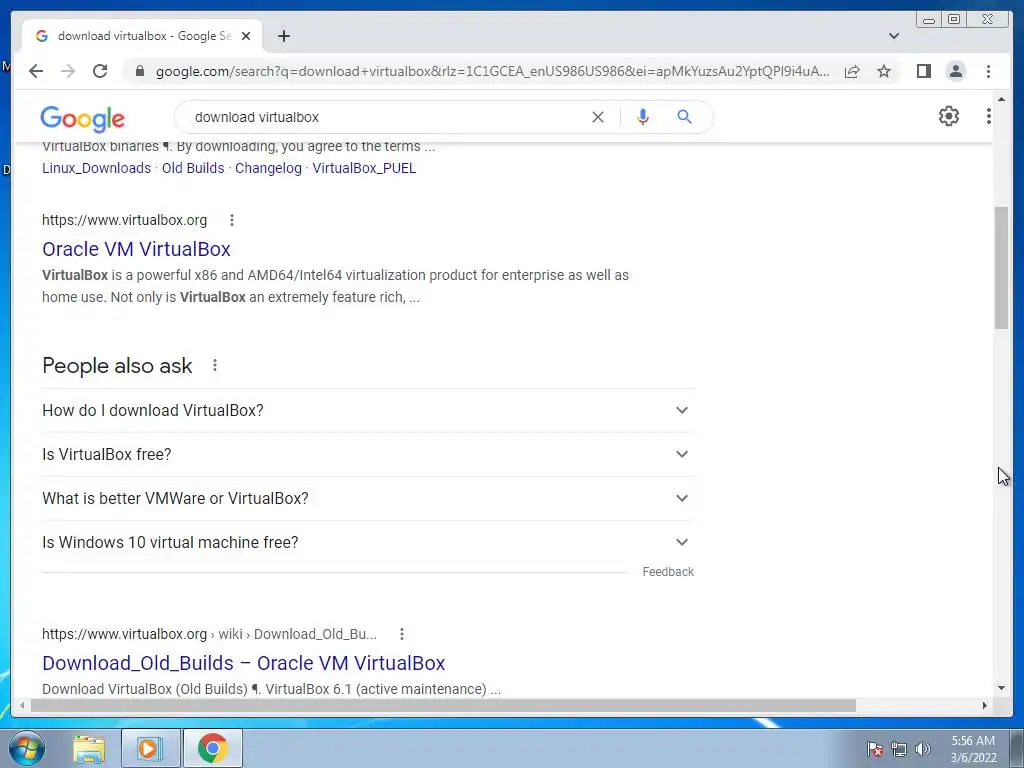Share this page from the address bar
The image size is (1024, 768).
point(852,71)
